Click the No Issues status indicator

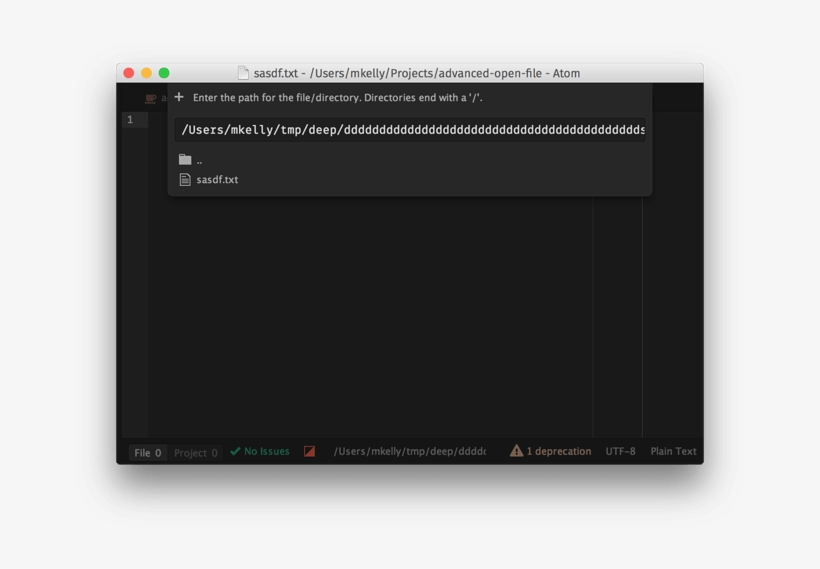tap(260, 451)
